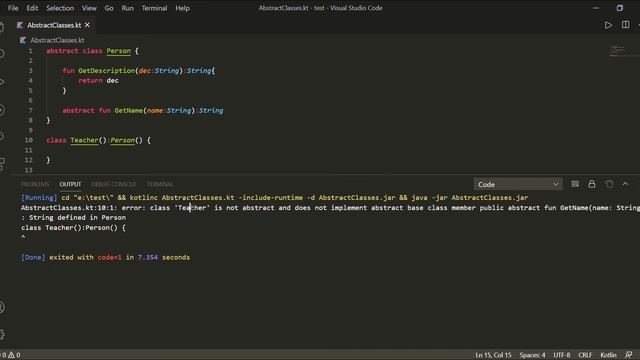Maximize the panel with the up chevron
The image size is (640, 360).
point(625,184)
